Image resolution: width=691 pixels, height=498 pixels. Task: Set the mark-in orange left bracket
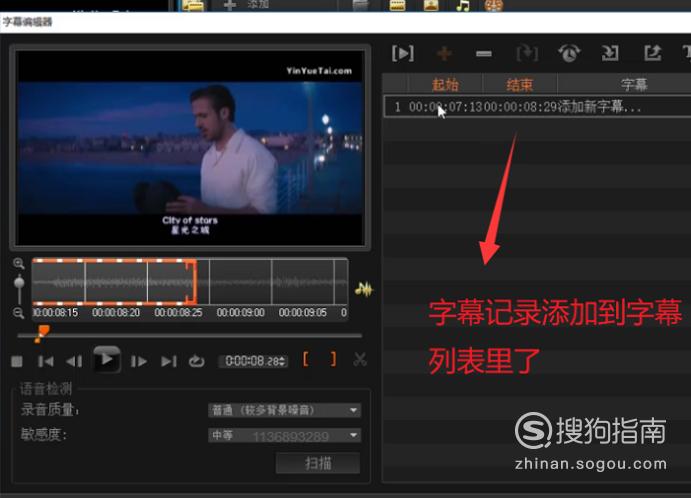point(305,359)
